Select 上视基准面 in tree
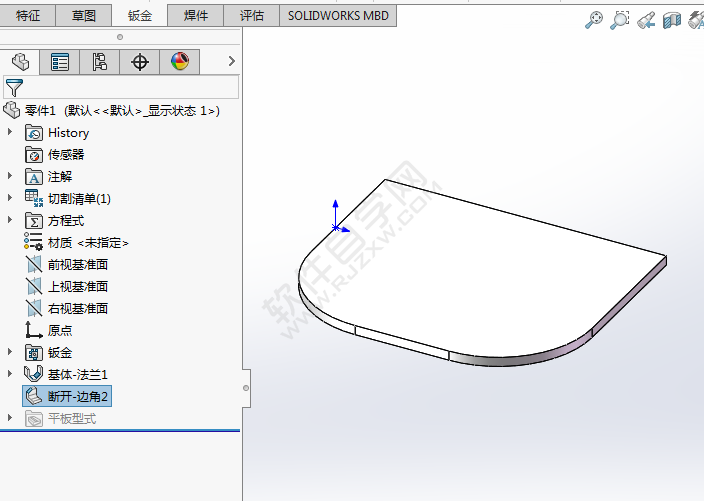 click(78, 287)
